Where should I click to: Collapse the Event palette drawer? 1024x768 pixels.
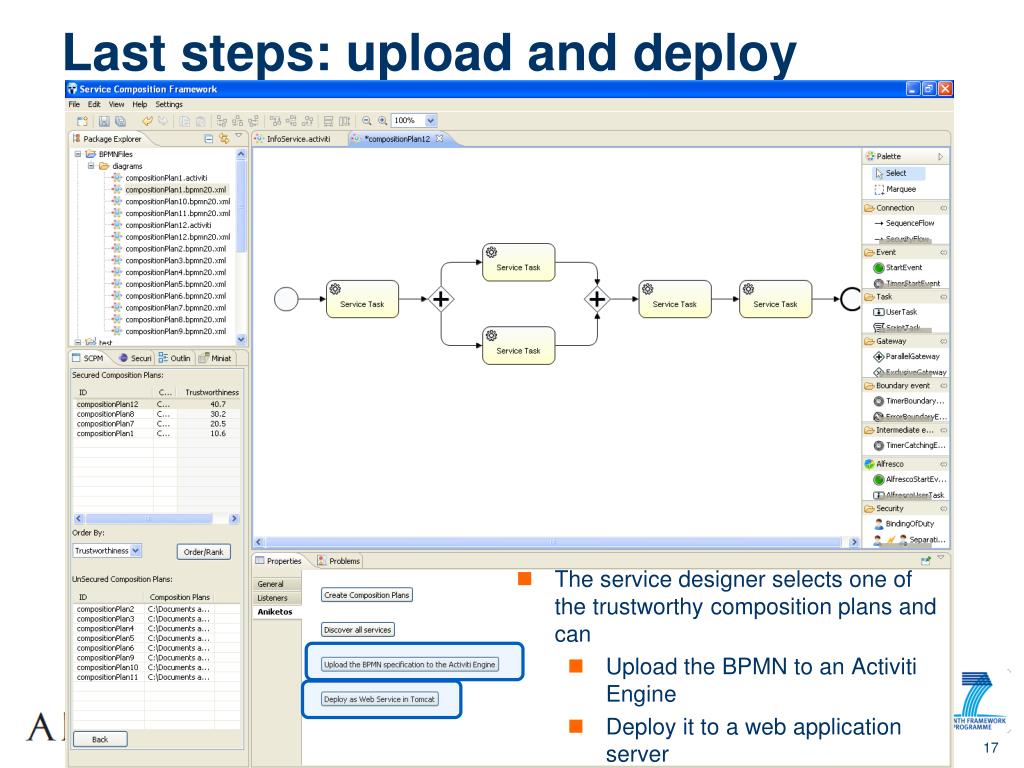coord(943,252)
